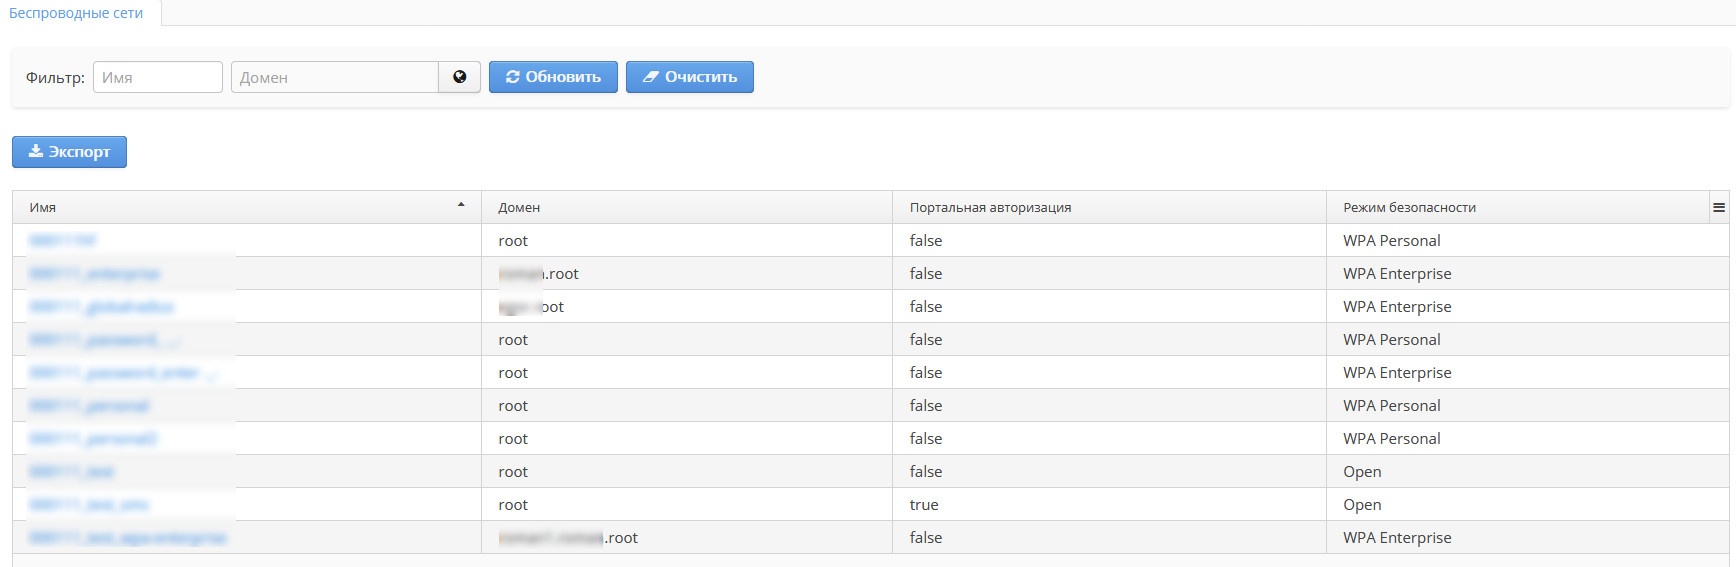Click the sort arrow in the Имя column header
This screenshot has width=1736, height=567.
tap(461, 205)
